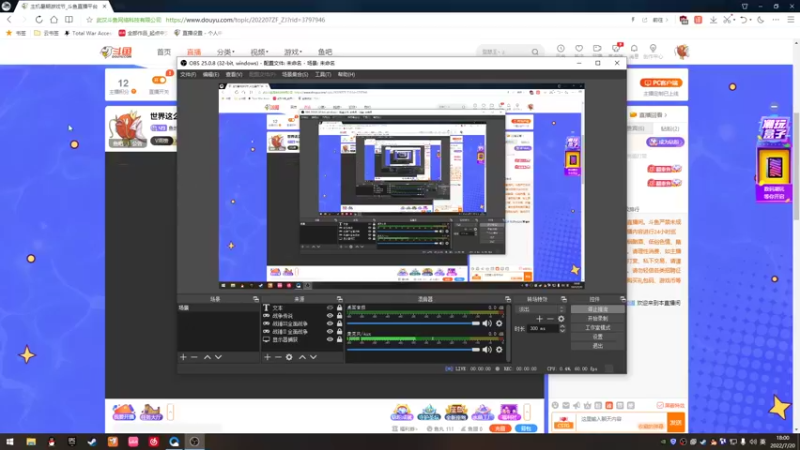Open Douyu notification bell icon
The image size is (800, 450).
click(x=634, y=49)
